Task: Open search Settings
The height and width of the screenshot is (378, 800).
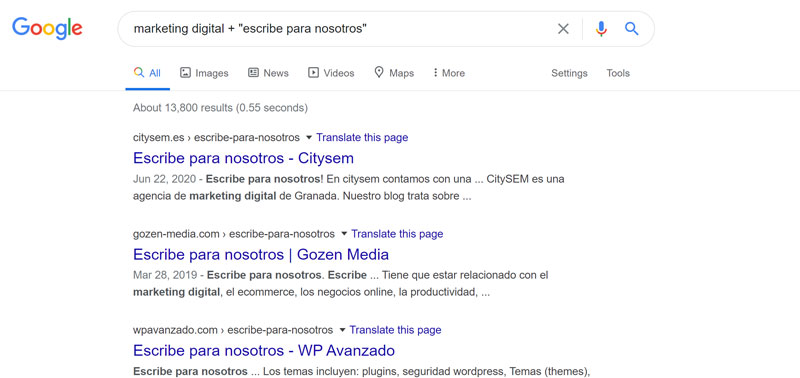Action: coord(569,73)
